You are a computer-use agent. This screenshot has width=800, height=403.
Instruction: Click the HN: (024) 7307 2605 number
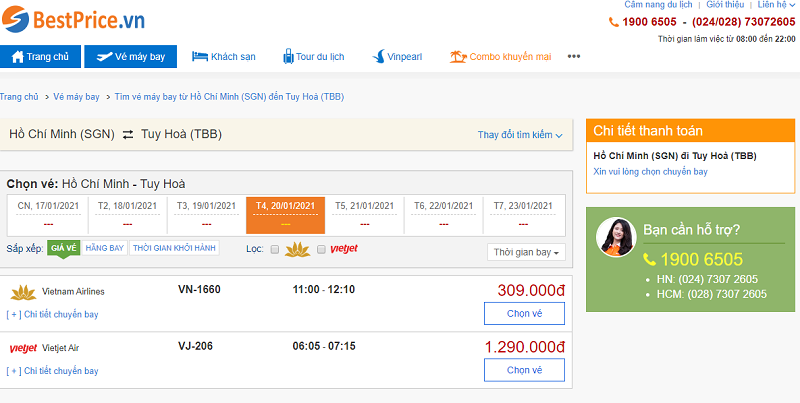707,280
